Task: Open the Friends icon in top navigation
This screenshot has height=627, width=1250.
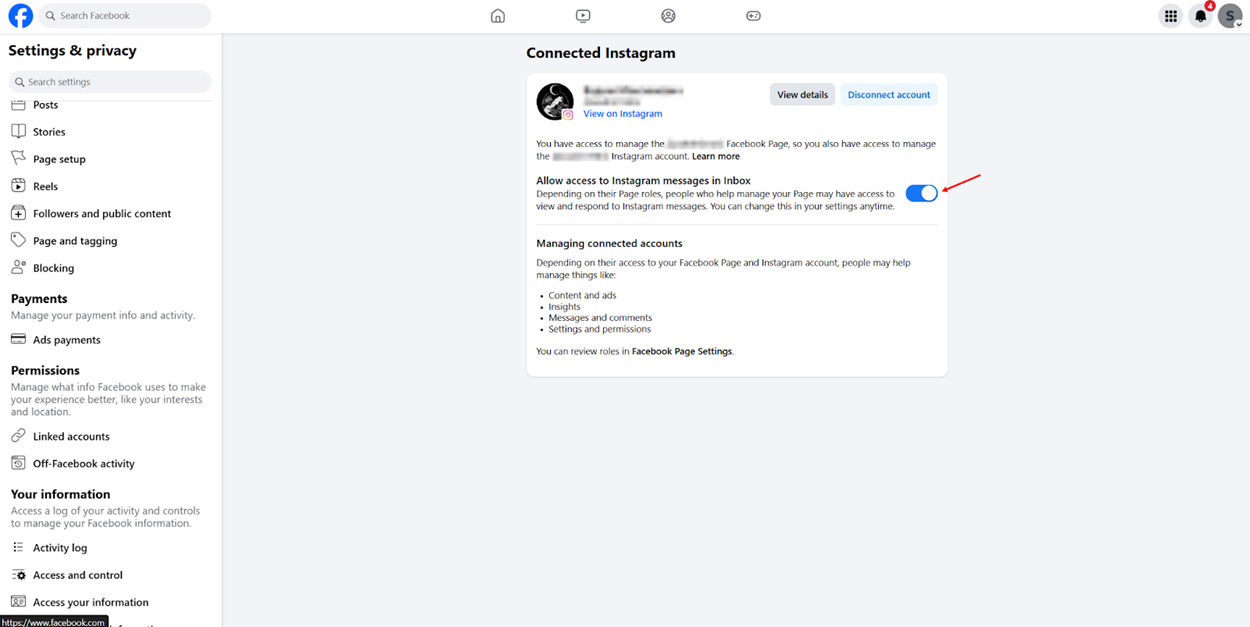Action: point(668,15)
